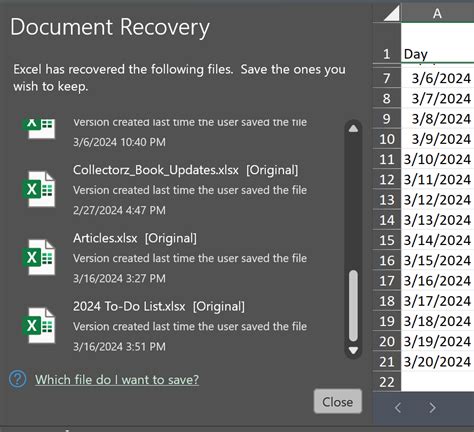
Task: Go to the next sheet tab with the right arrow
Action: click(432, 408)
